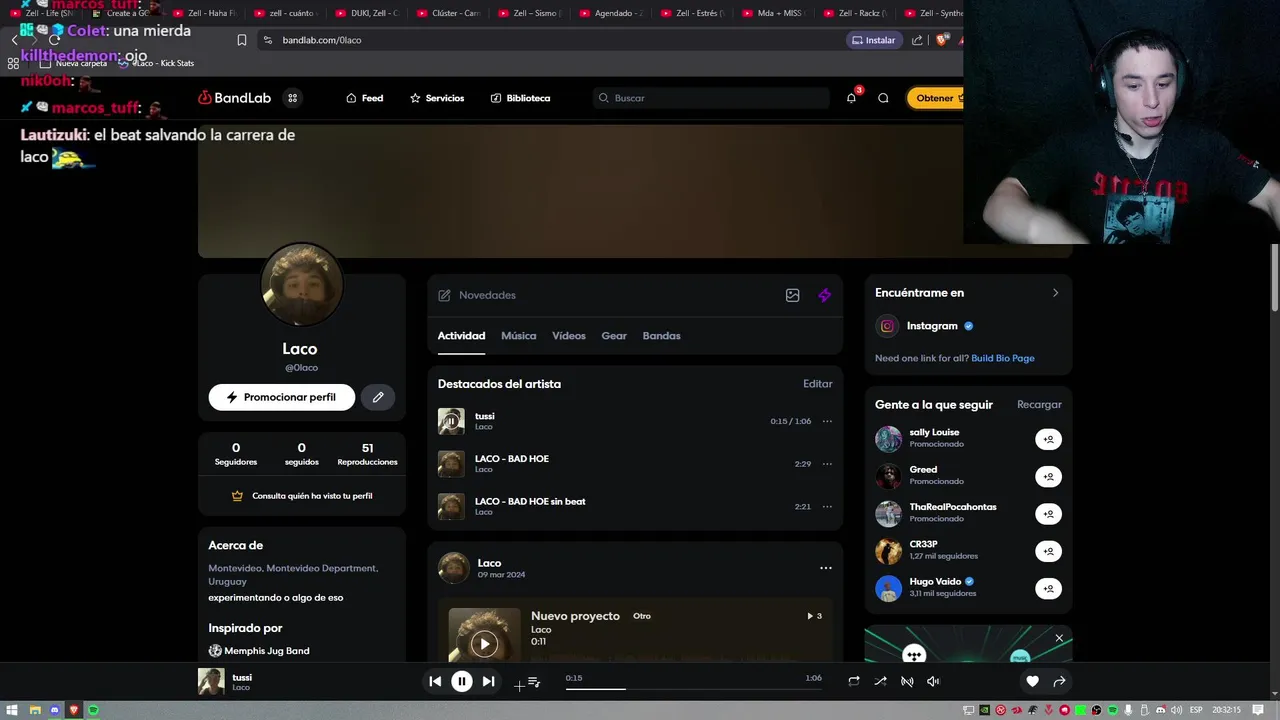1280x720 pixels.
Task: Open the BandLab apps grid menu
Action: click(x=293, y=98)
